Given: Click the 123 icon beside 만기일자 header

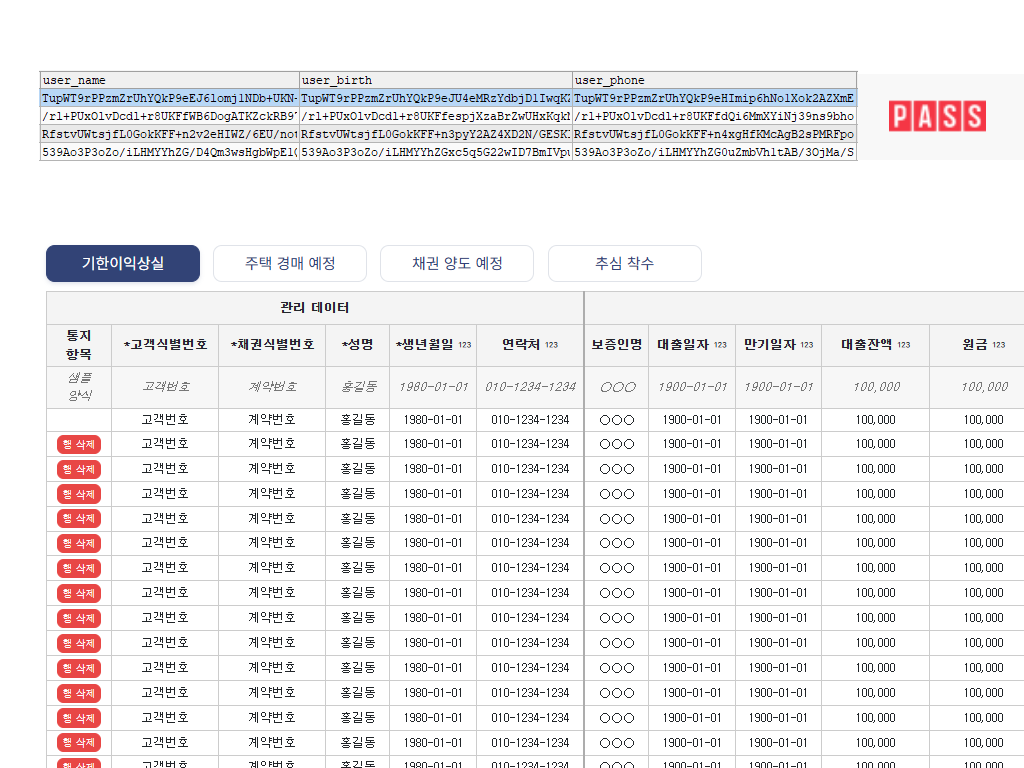Looking at the screenshot, I should [805, 343].
